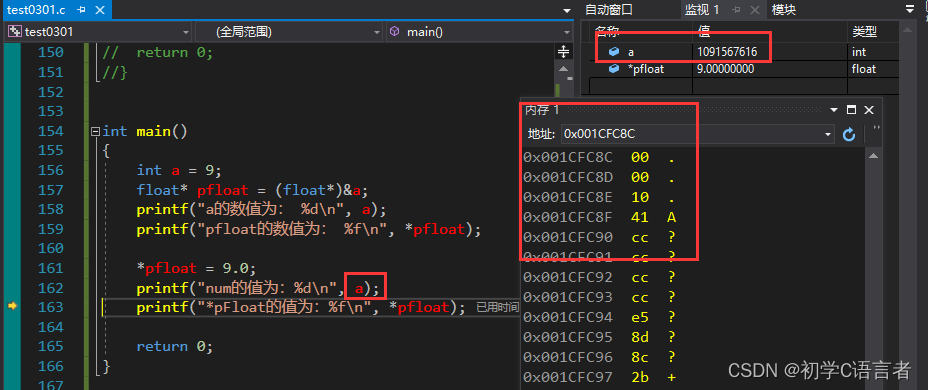Click the 已用时间 elapsed-time hint
This screenshot has height=390, width=928.
(x=498, y=307)
